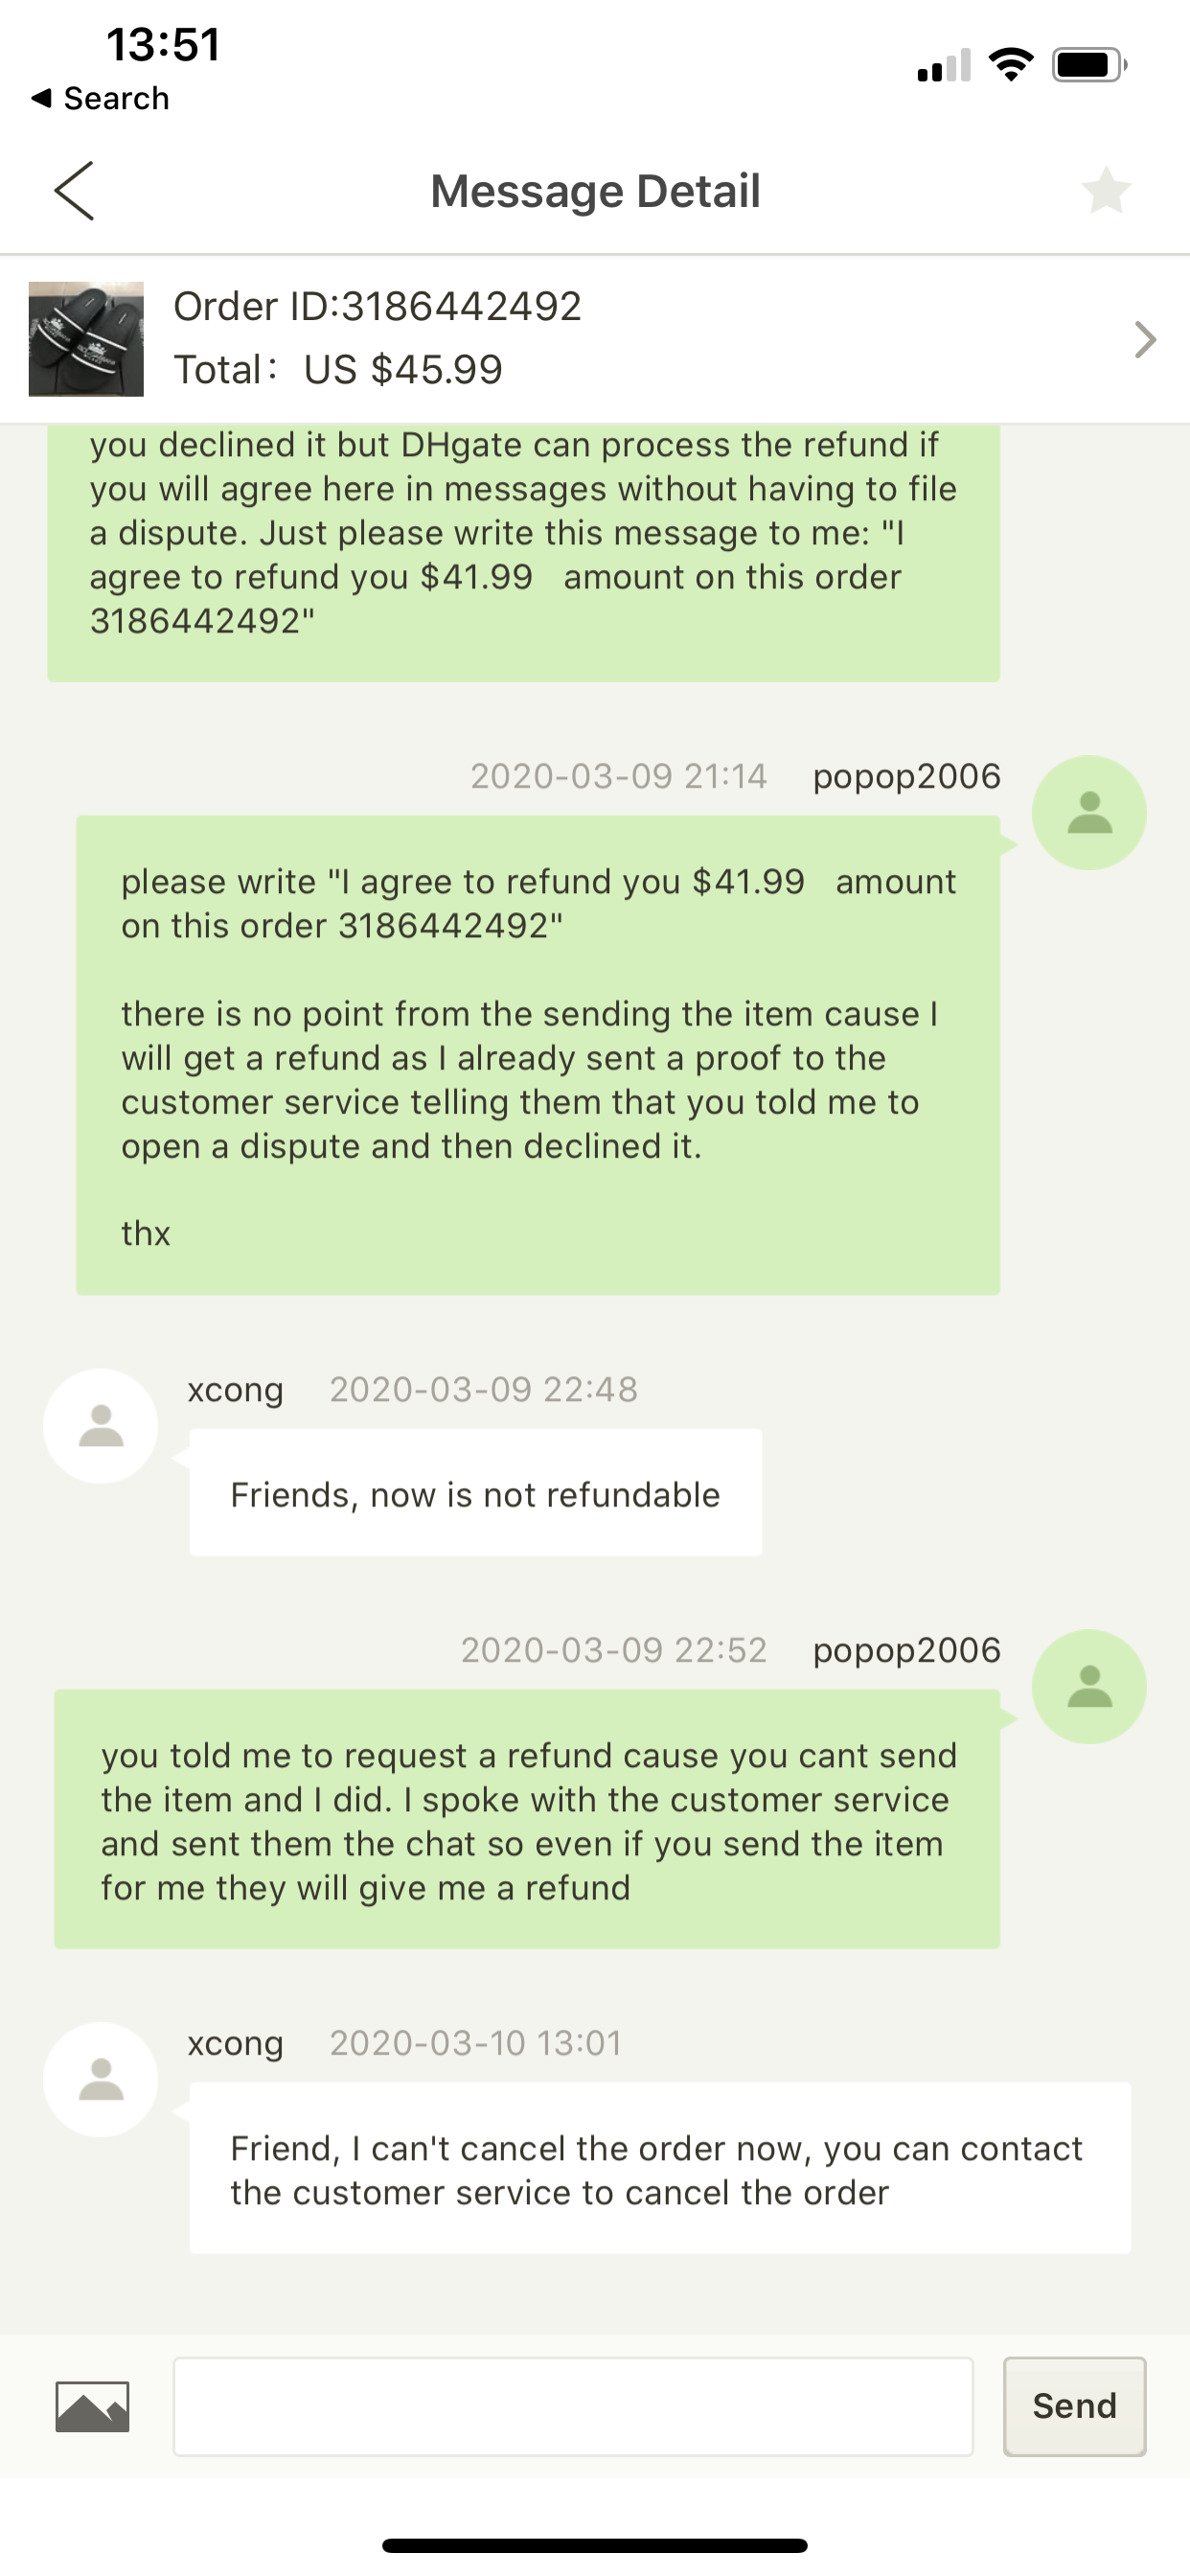Viewport: 1190px width, 2576px height.
Task: Tap the US $45.99 total line
Action: (x=338, y=369)
